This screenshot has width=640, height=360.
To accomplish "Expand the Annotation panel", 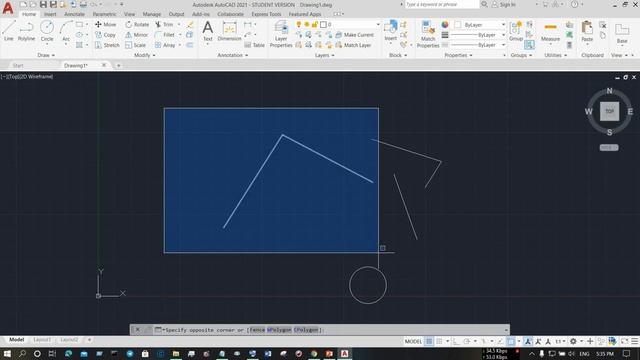I will click(232, 55).
